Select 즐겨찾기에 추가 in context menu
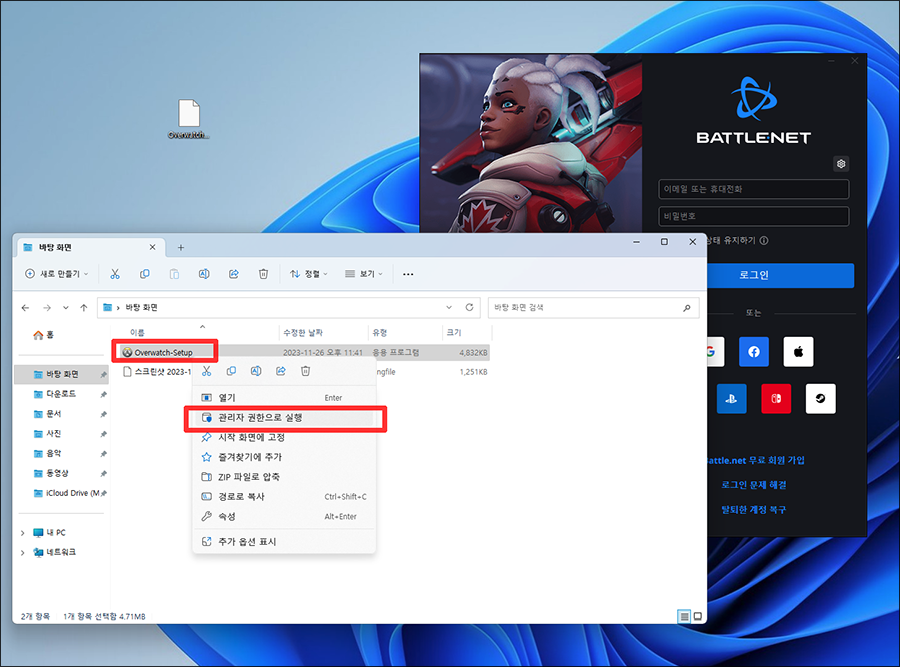The width and height of the screenshot is (900, 667). pyautogui.click(x=284, y=457)
